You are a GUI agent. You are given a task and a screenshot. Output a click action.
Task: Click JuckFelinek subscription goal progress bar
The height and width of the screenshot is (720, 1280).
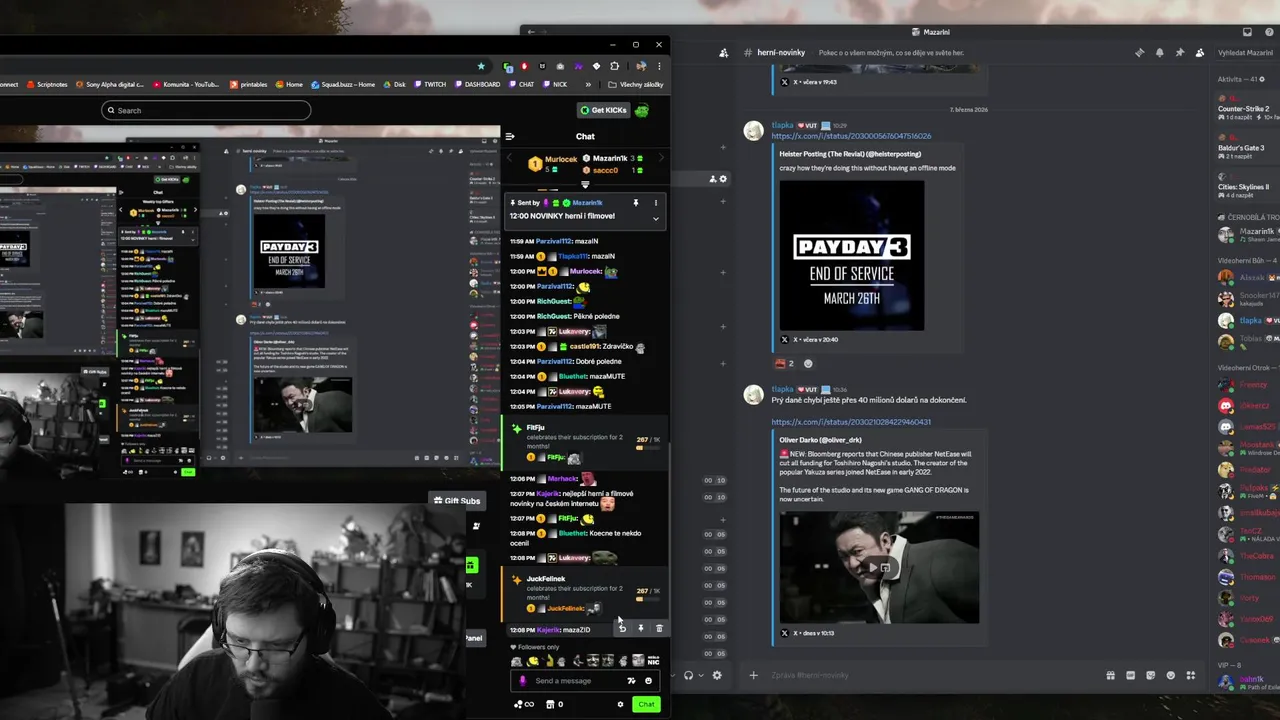click(648, 599)
